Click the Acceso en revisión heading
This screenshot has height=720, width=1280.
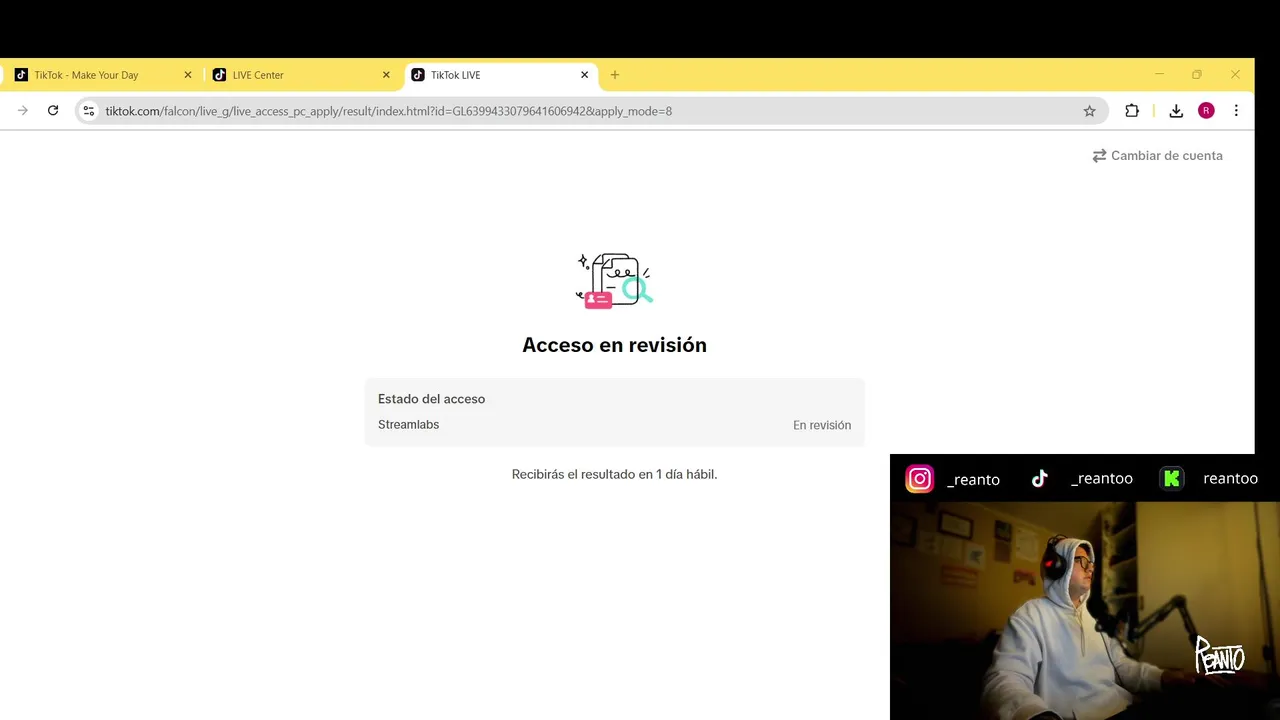(614, 345)
